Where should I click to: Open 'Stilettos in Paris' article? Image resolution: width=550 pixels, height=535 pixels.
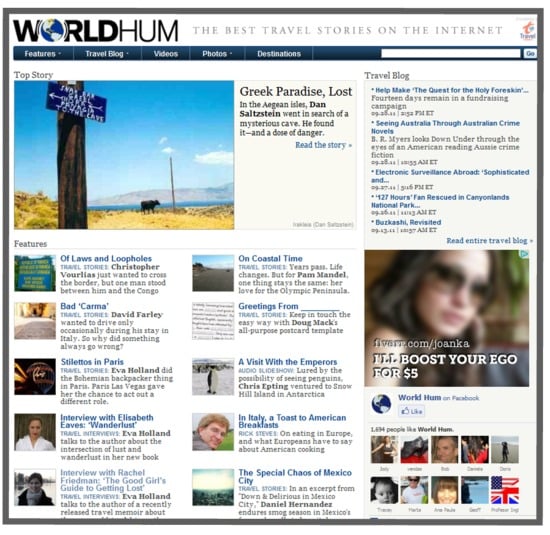pyautogui.click(x=92, y=362)
